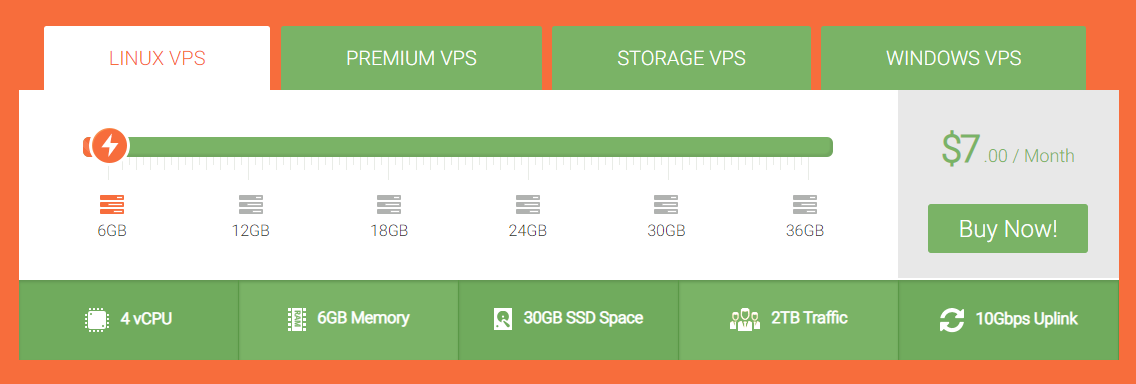Viewport: 1136px width, 384px height.
Task: Click the vCPU chip icon
Action: [x=96, y=320]
